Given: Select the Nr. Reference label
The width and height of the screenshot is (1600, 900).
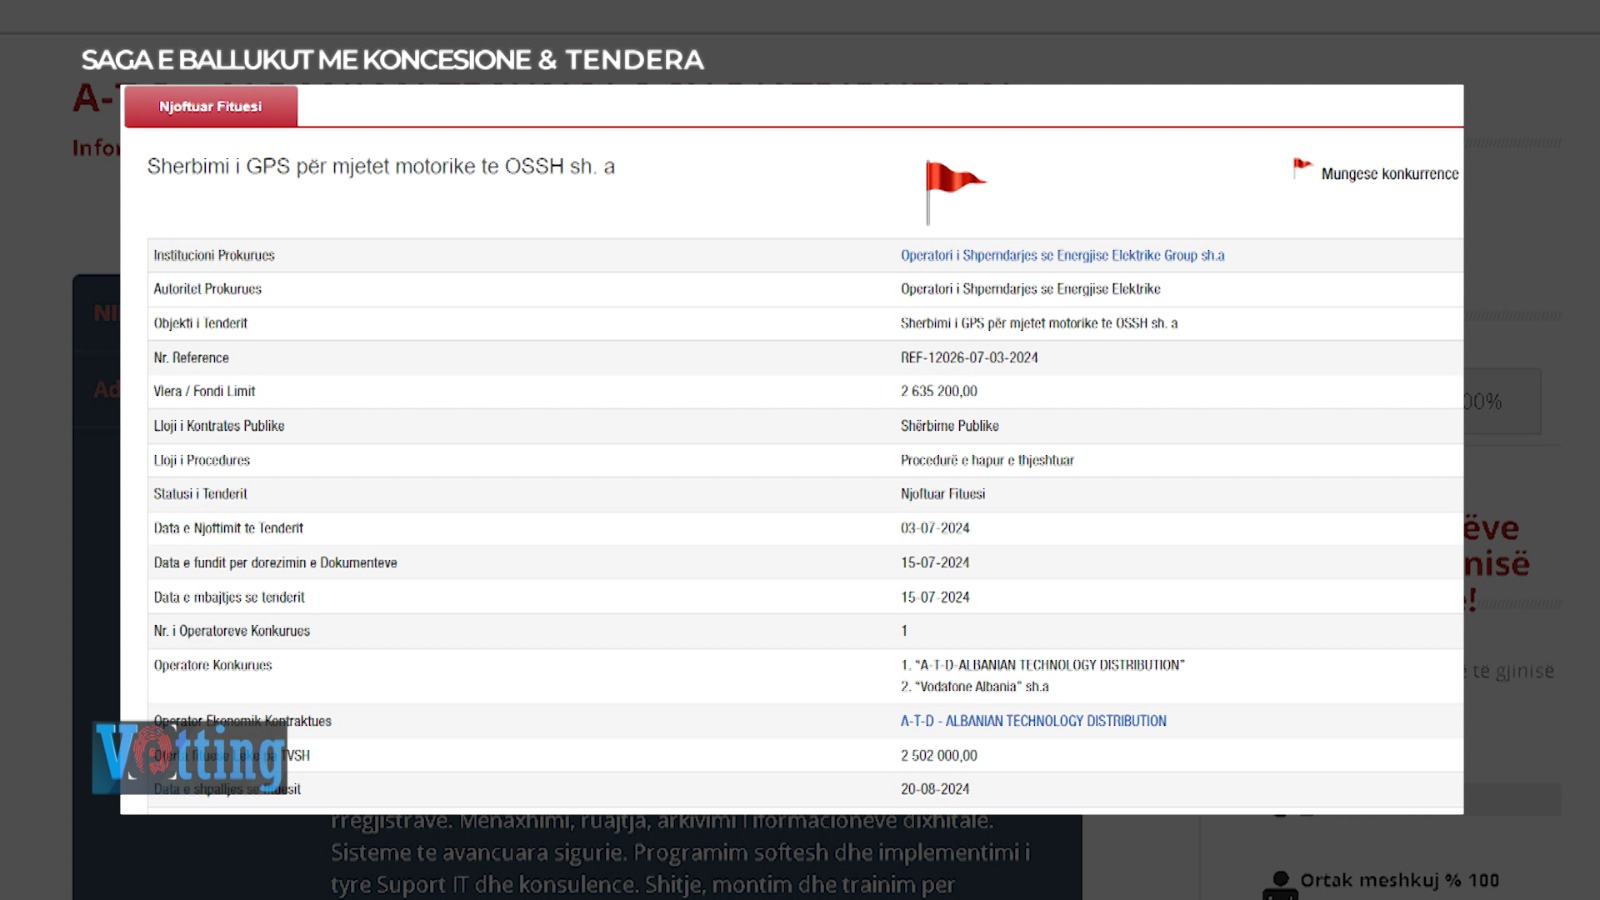Looking at the screenshot, I should (191, 357).
